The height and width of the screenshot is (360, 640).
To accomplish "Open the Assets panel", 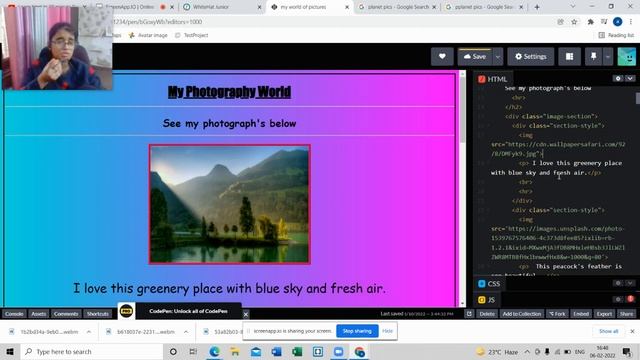I will (39, 314).
